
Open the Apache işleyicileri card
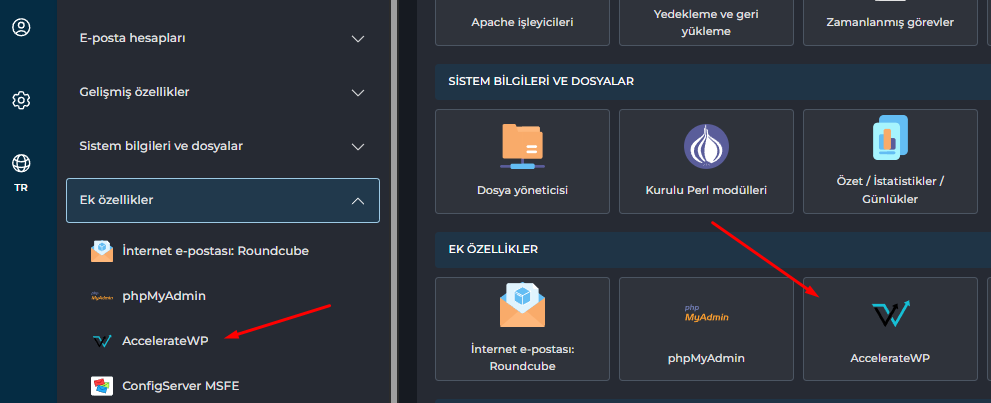[x=522, y=23]
